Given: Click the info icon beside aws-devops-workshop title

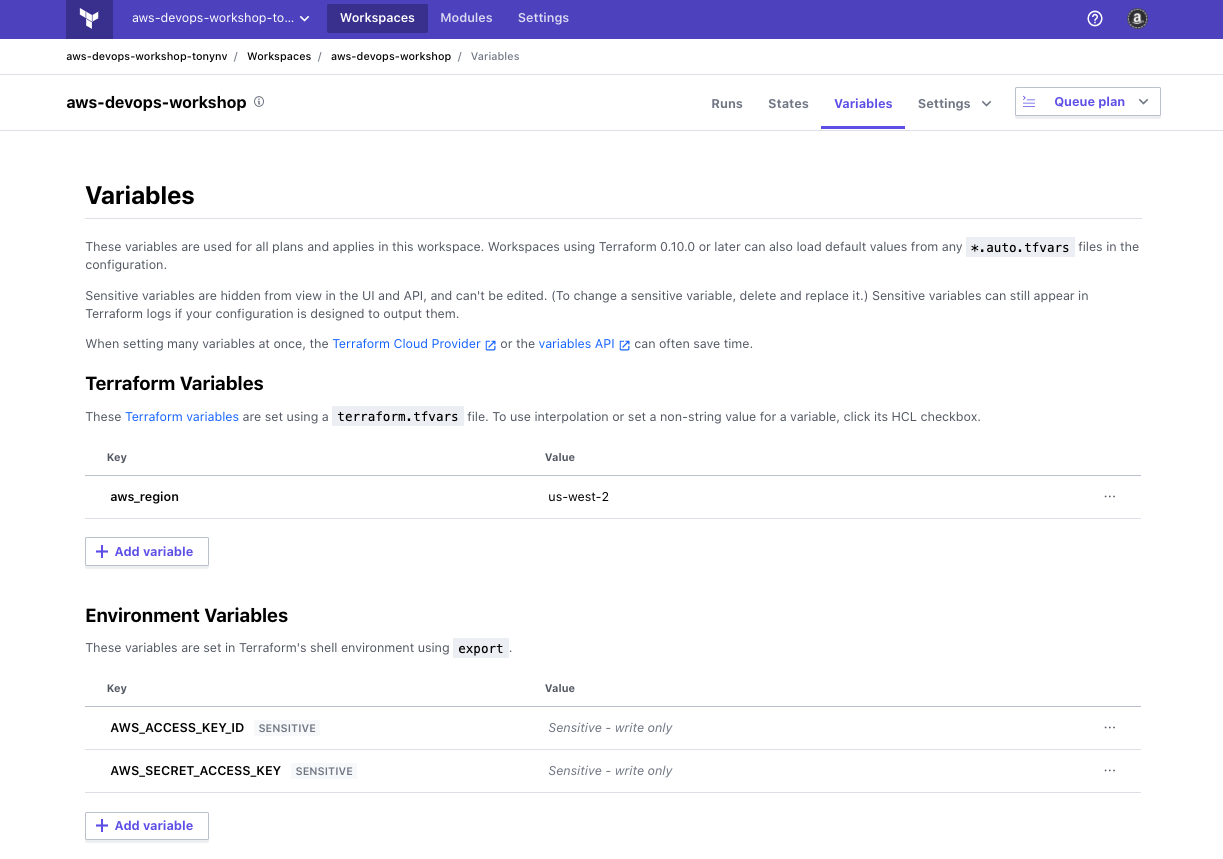Looking at the screenshot, I should 259,102.
